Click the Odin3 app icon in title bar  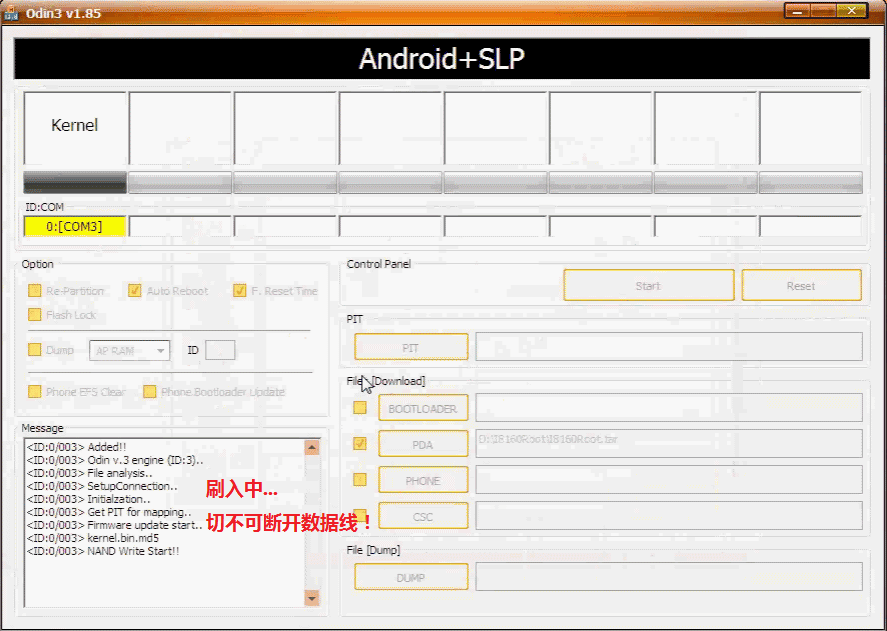pos(11,12)
